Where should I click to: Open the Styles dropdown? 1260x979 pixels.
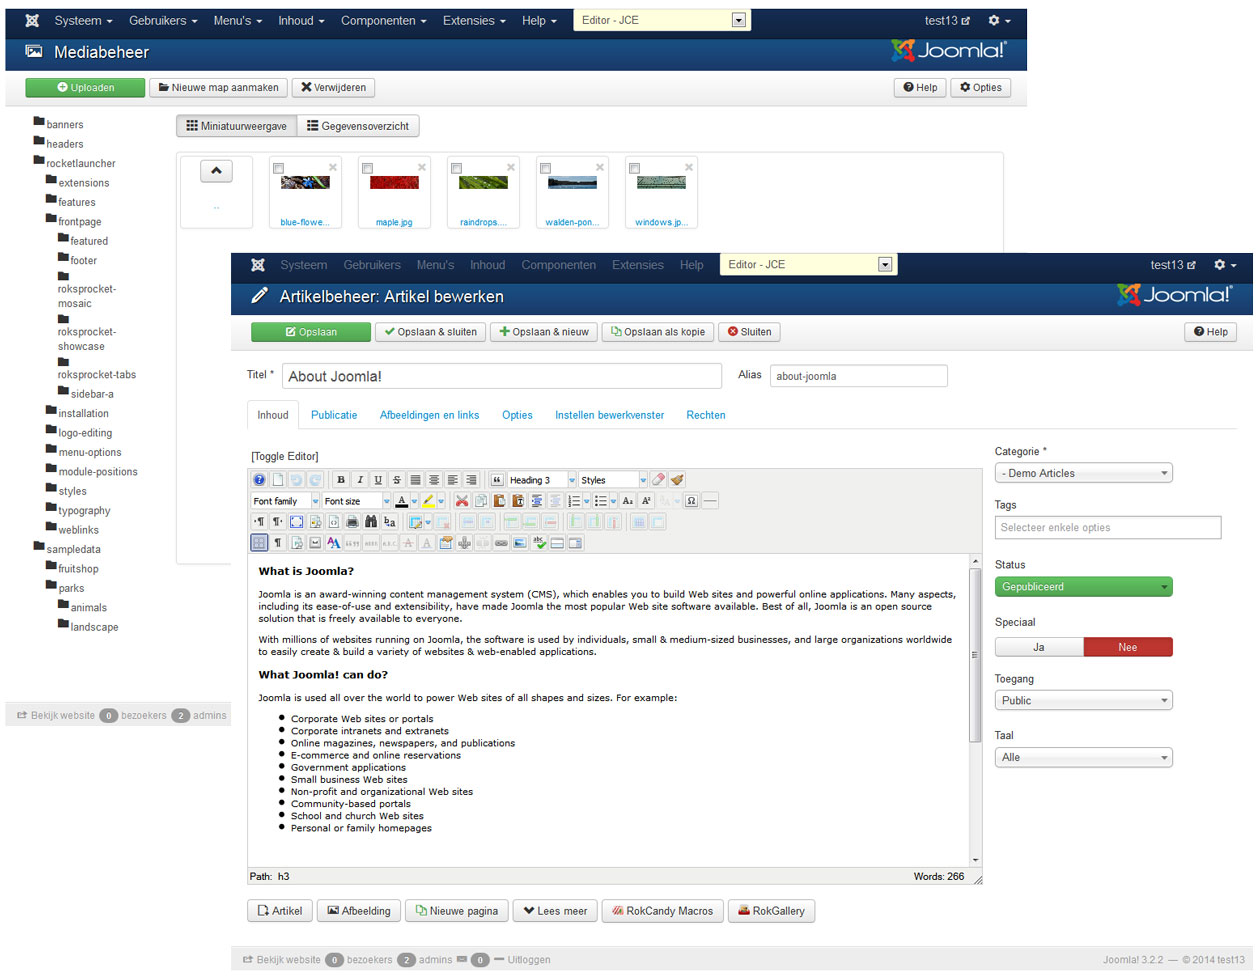tap(613, 480)
